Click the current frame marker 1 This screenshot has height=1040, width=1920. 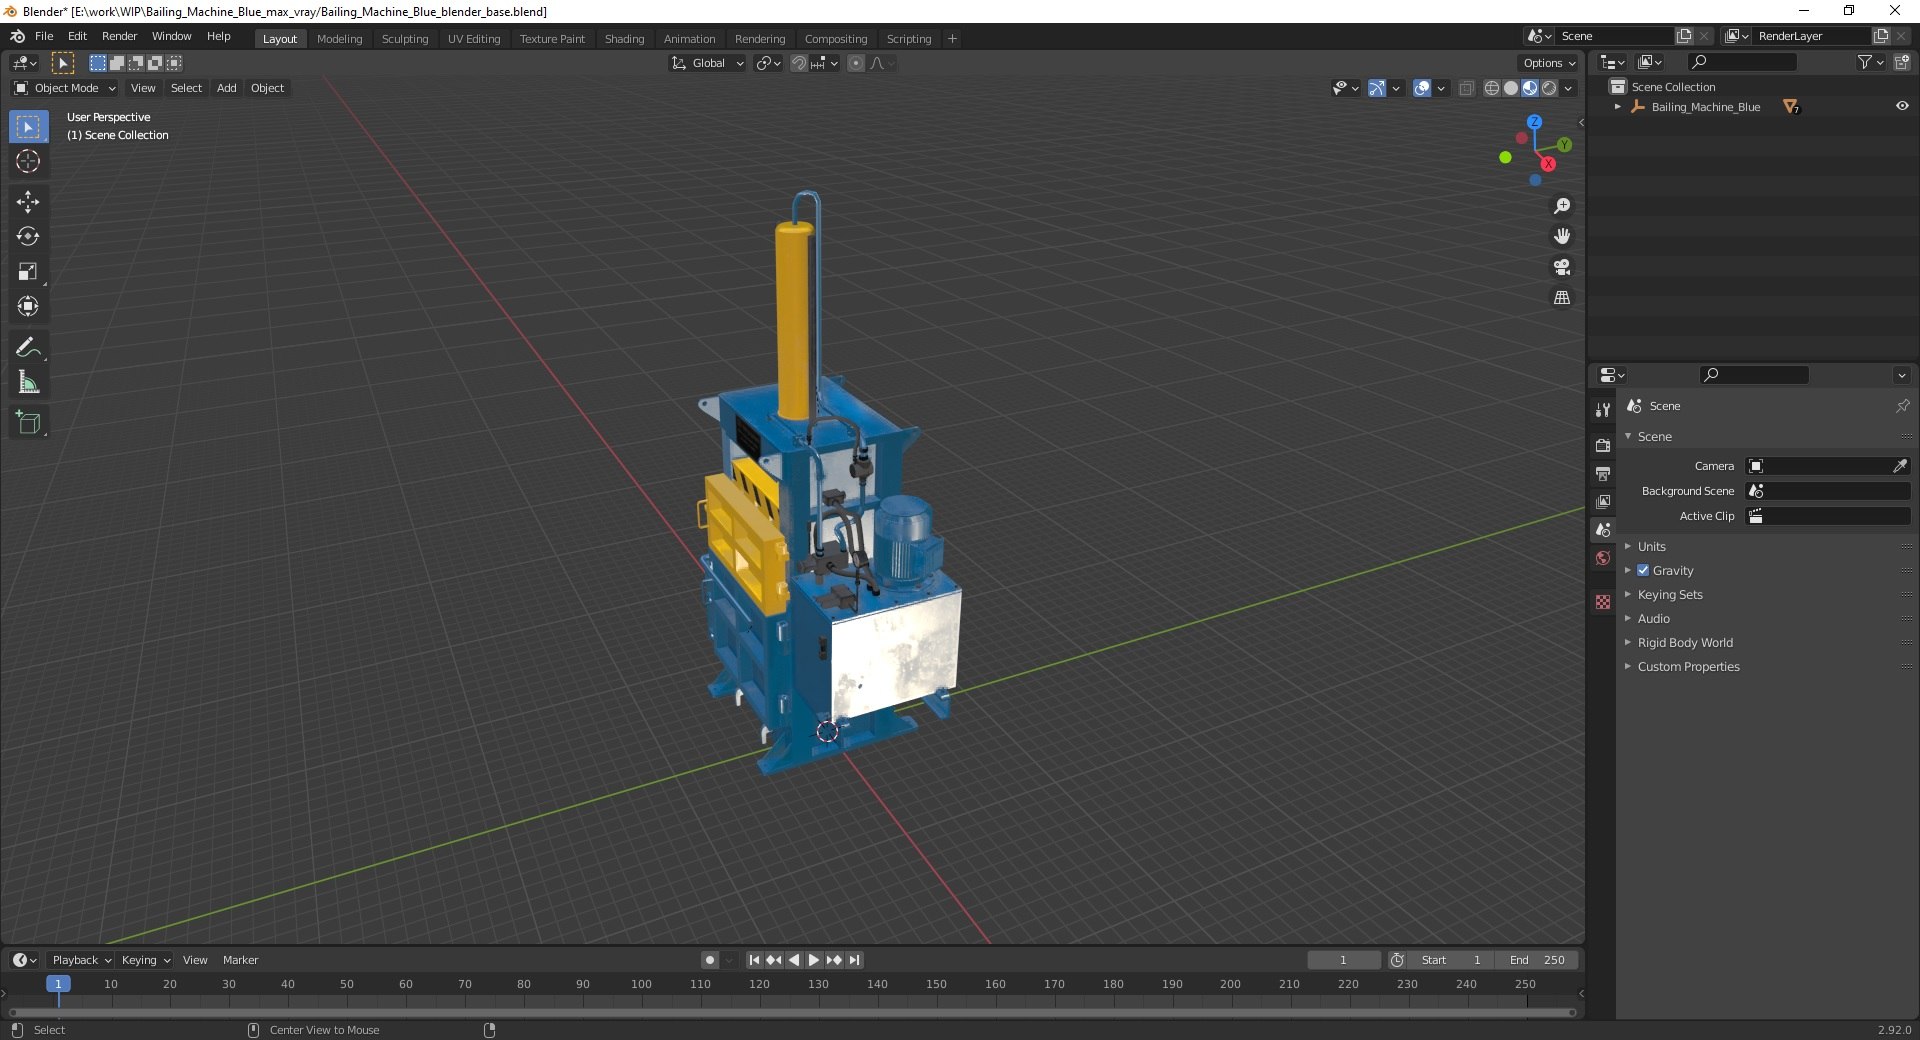coord(58,984)
